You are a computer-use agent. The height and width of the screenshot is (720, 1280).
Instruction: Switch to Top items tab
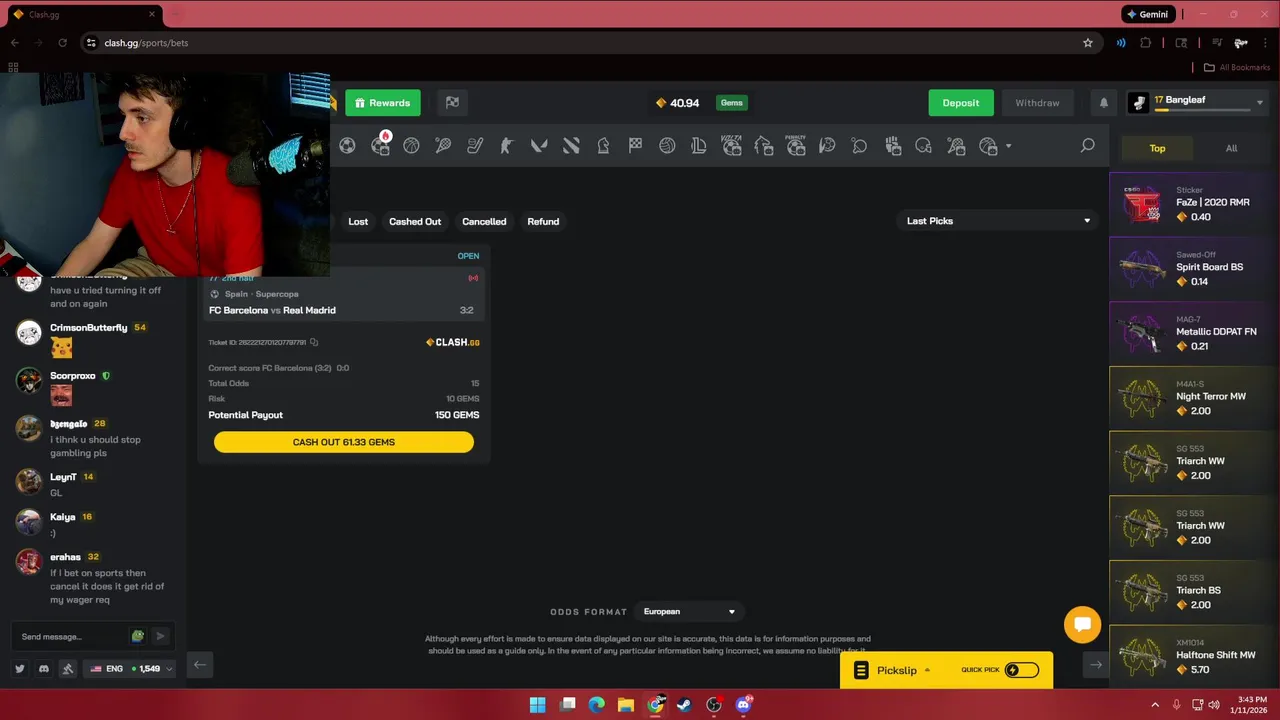pyautogui.click(x=1157, y=148)
